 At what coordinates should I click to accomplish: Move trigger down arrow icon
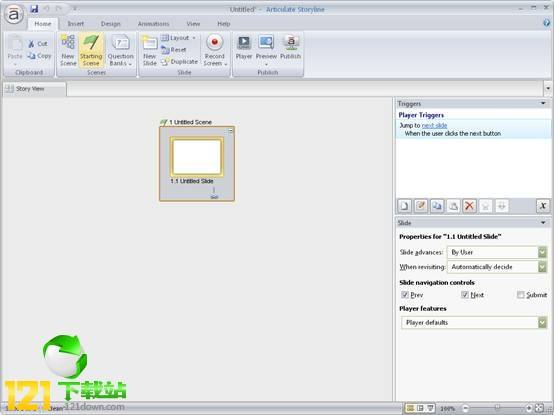[502, 206]
